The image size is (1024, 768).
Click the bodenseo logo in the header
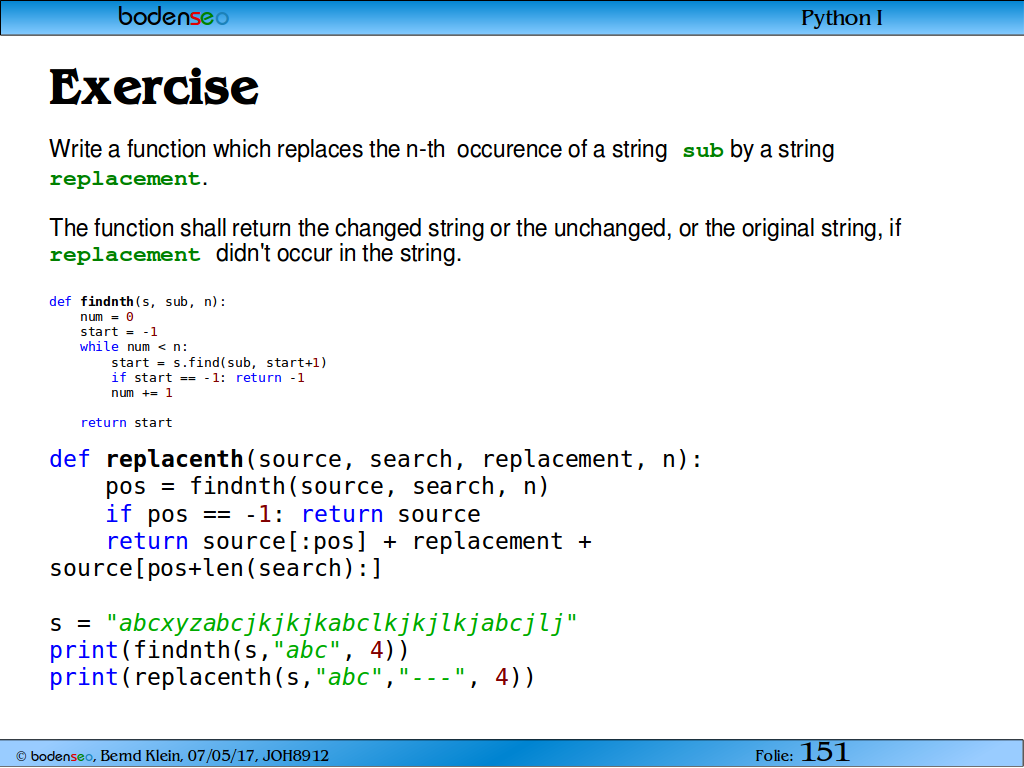click(173, 16)
